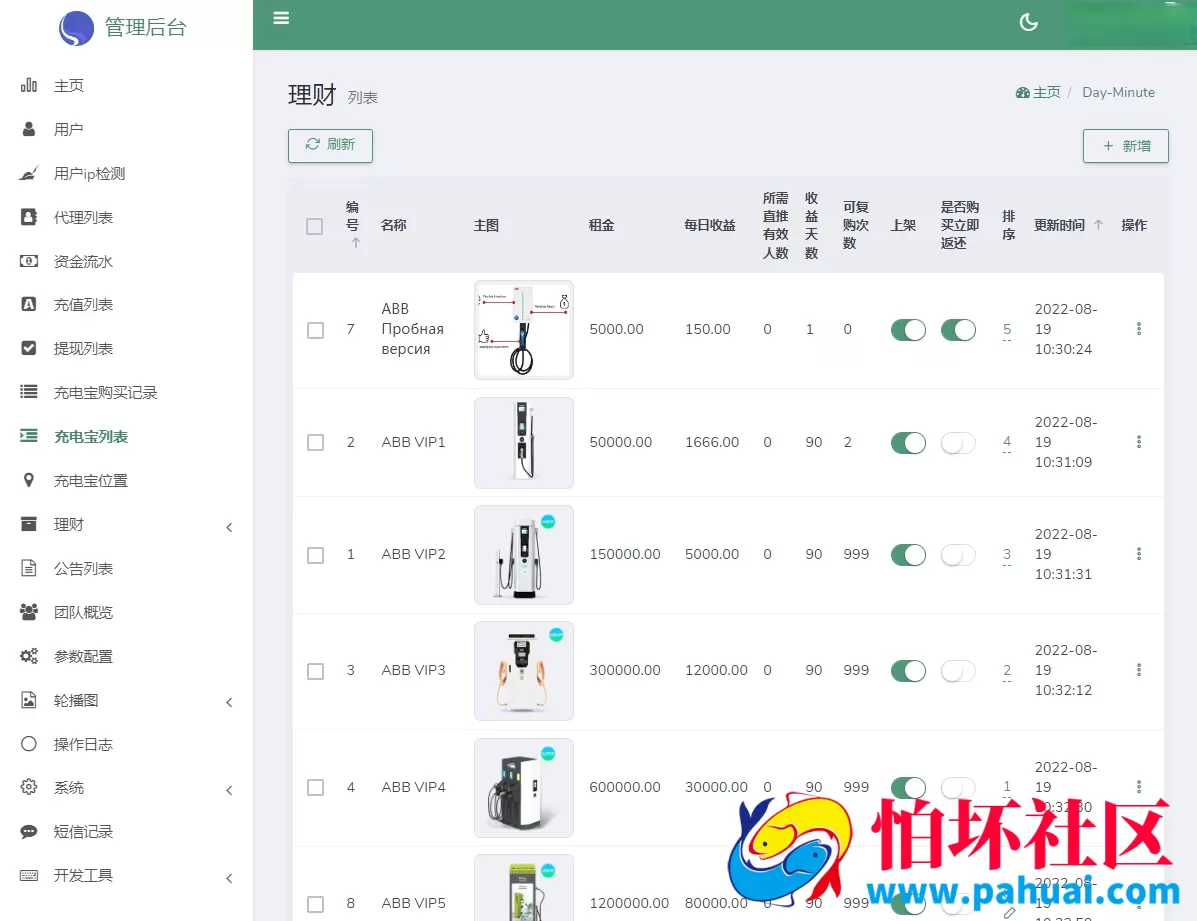Disable 上架 switch for ABB VIP1
Screen dimensions: 1197x921
point(908,443)
